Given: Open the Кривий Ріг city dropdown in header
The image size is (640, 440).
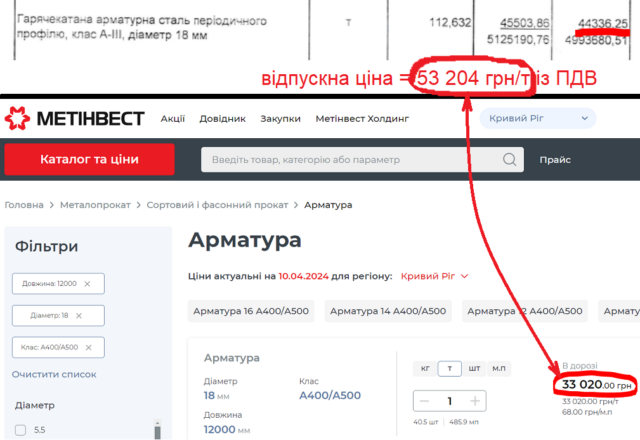Looking at the screenshot, I should click(x=538, y=119).
